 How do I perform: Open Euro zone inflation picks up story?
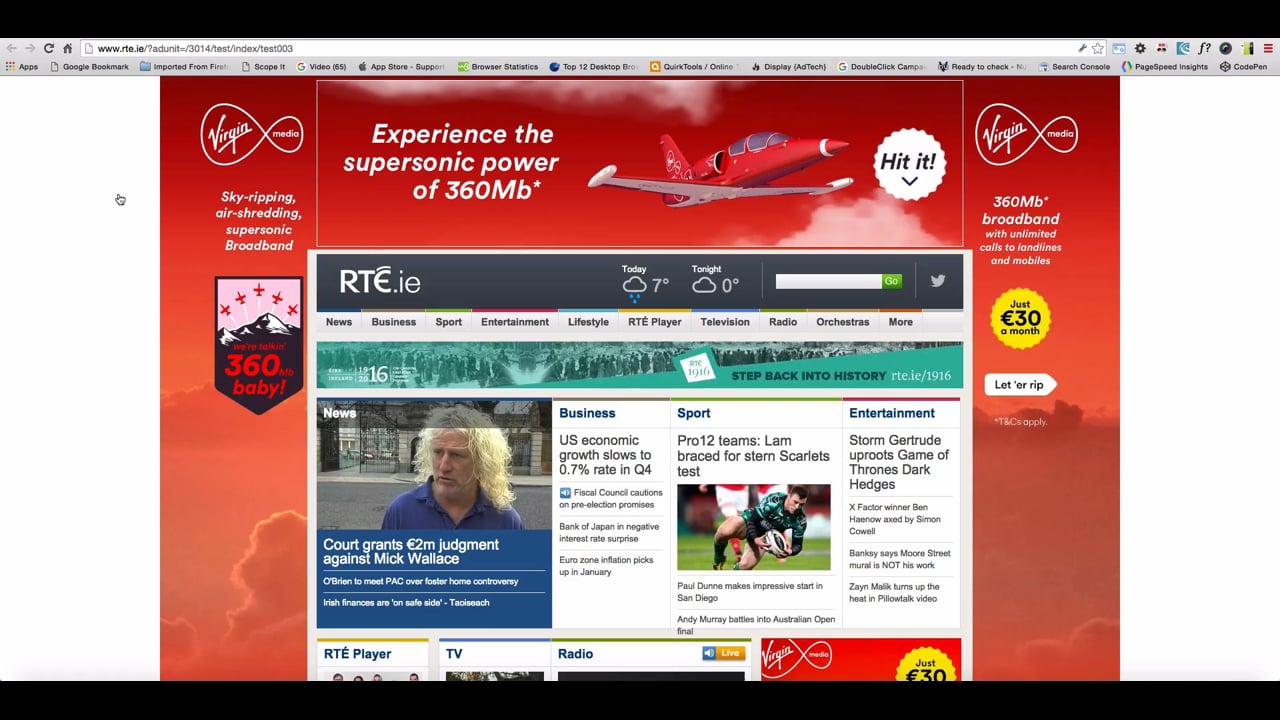[606, 566]
